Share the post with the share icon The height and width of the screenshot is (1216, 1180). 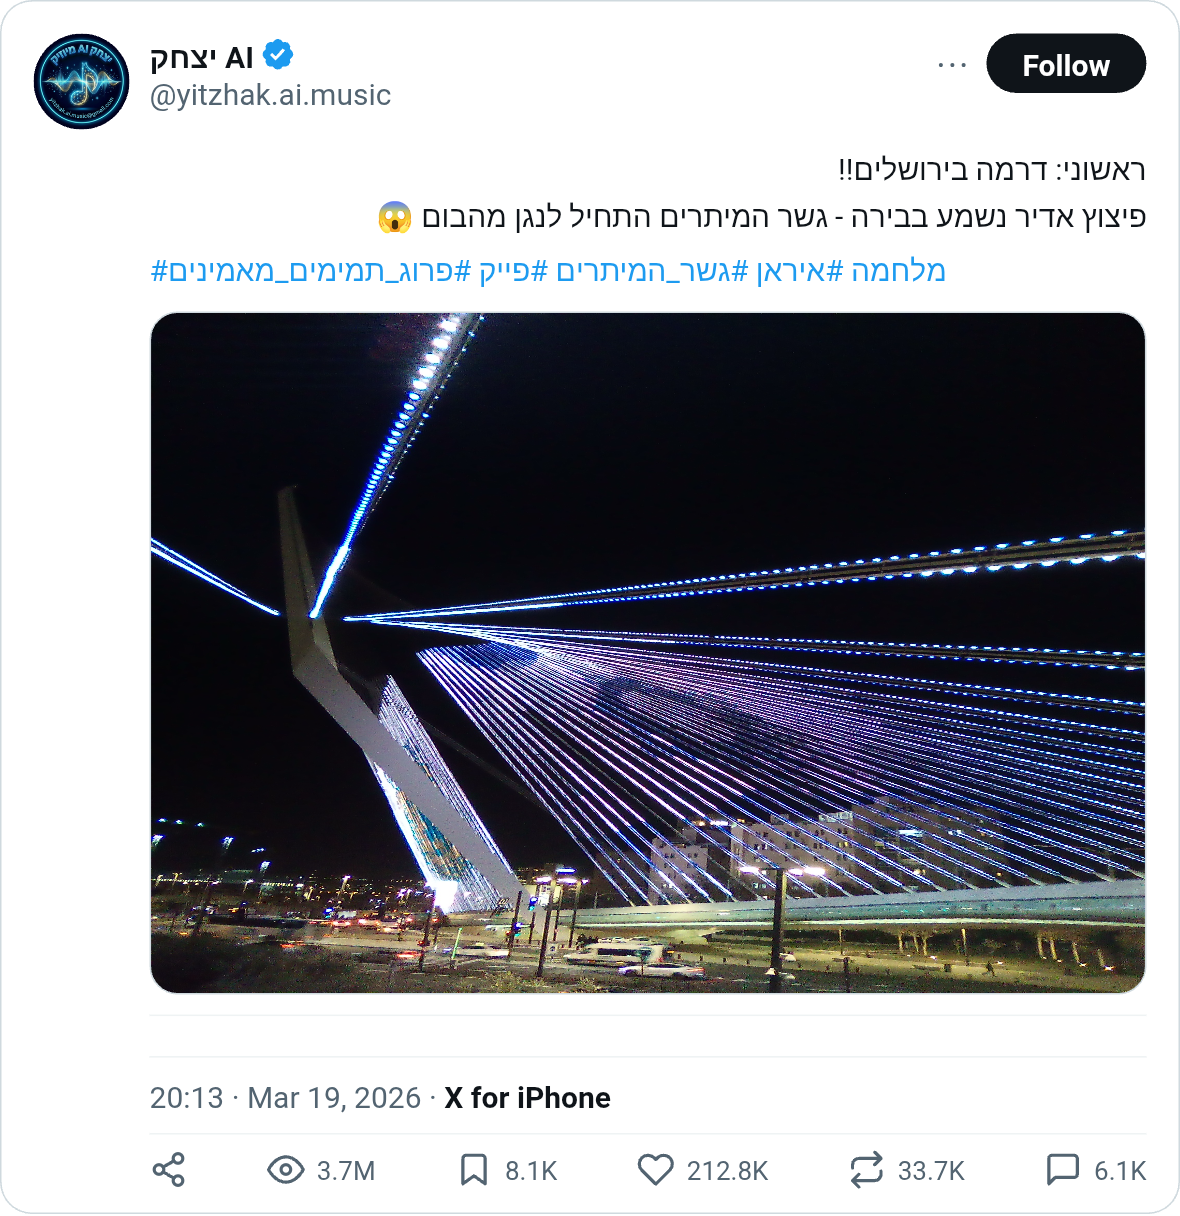click(170, 1168)
